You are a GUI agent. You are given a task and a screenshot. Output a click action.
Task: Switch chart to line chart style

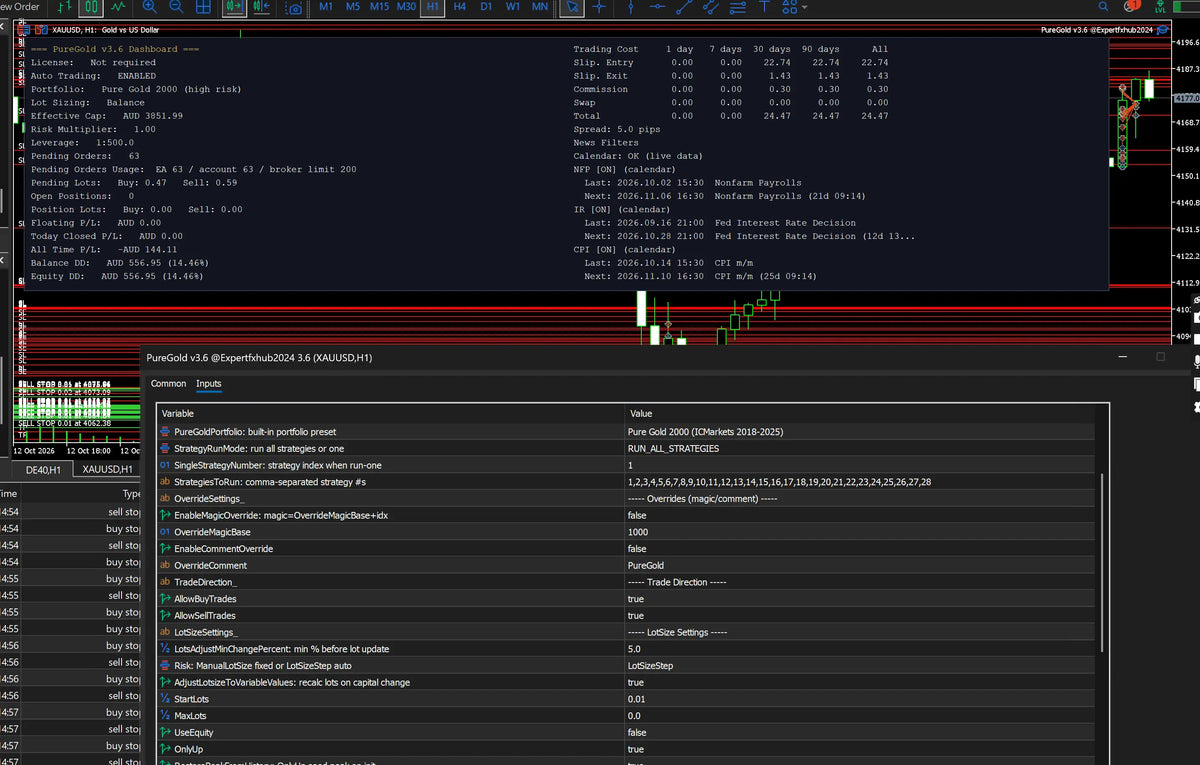pos(118,7)
